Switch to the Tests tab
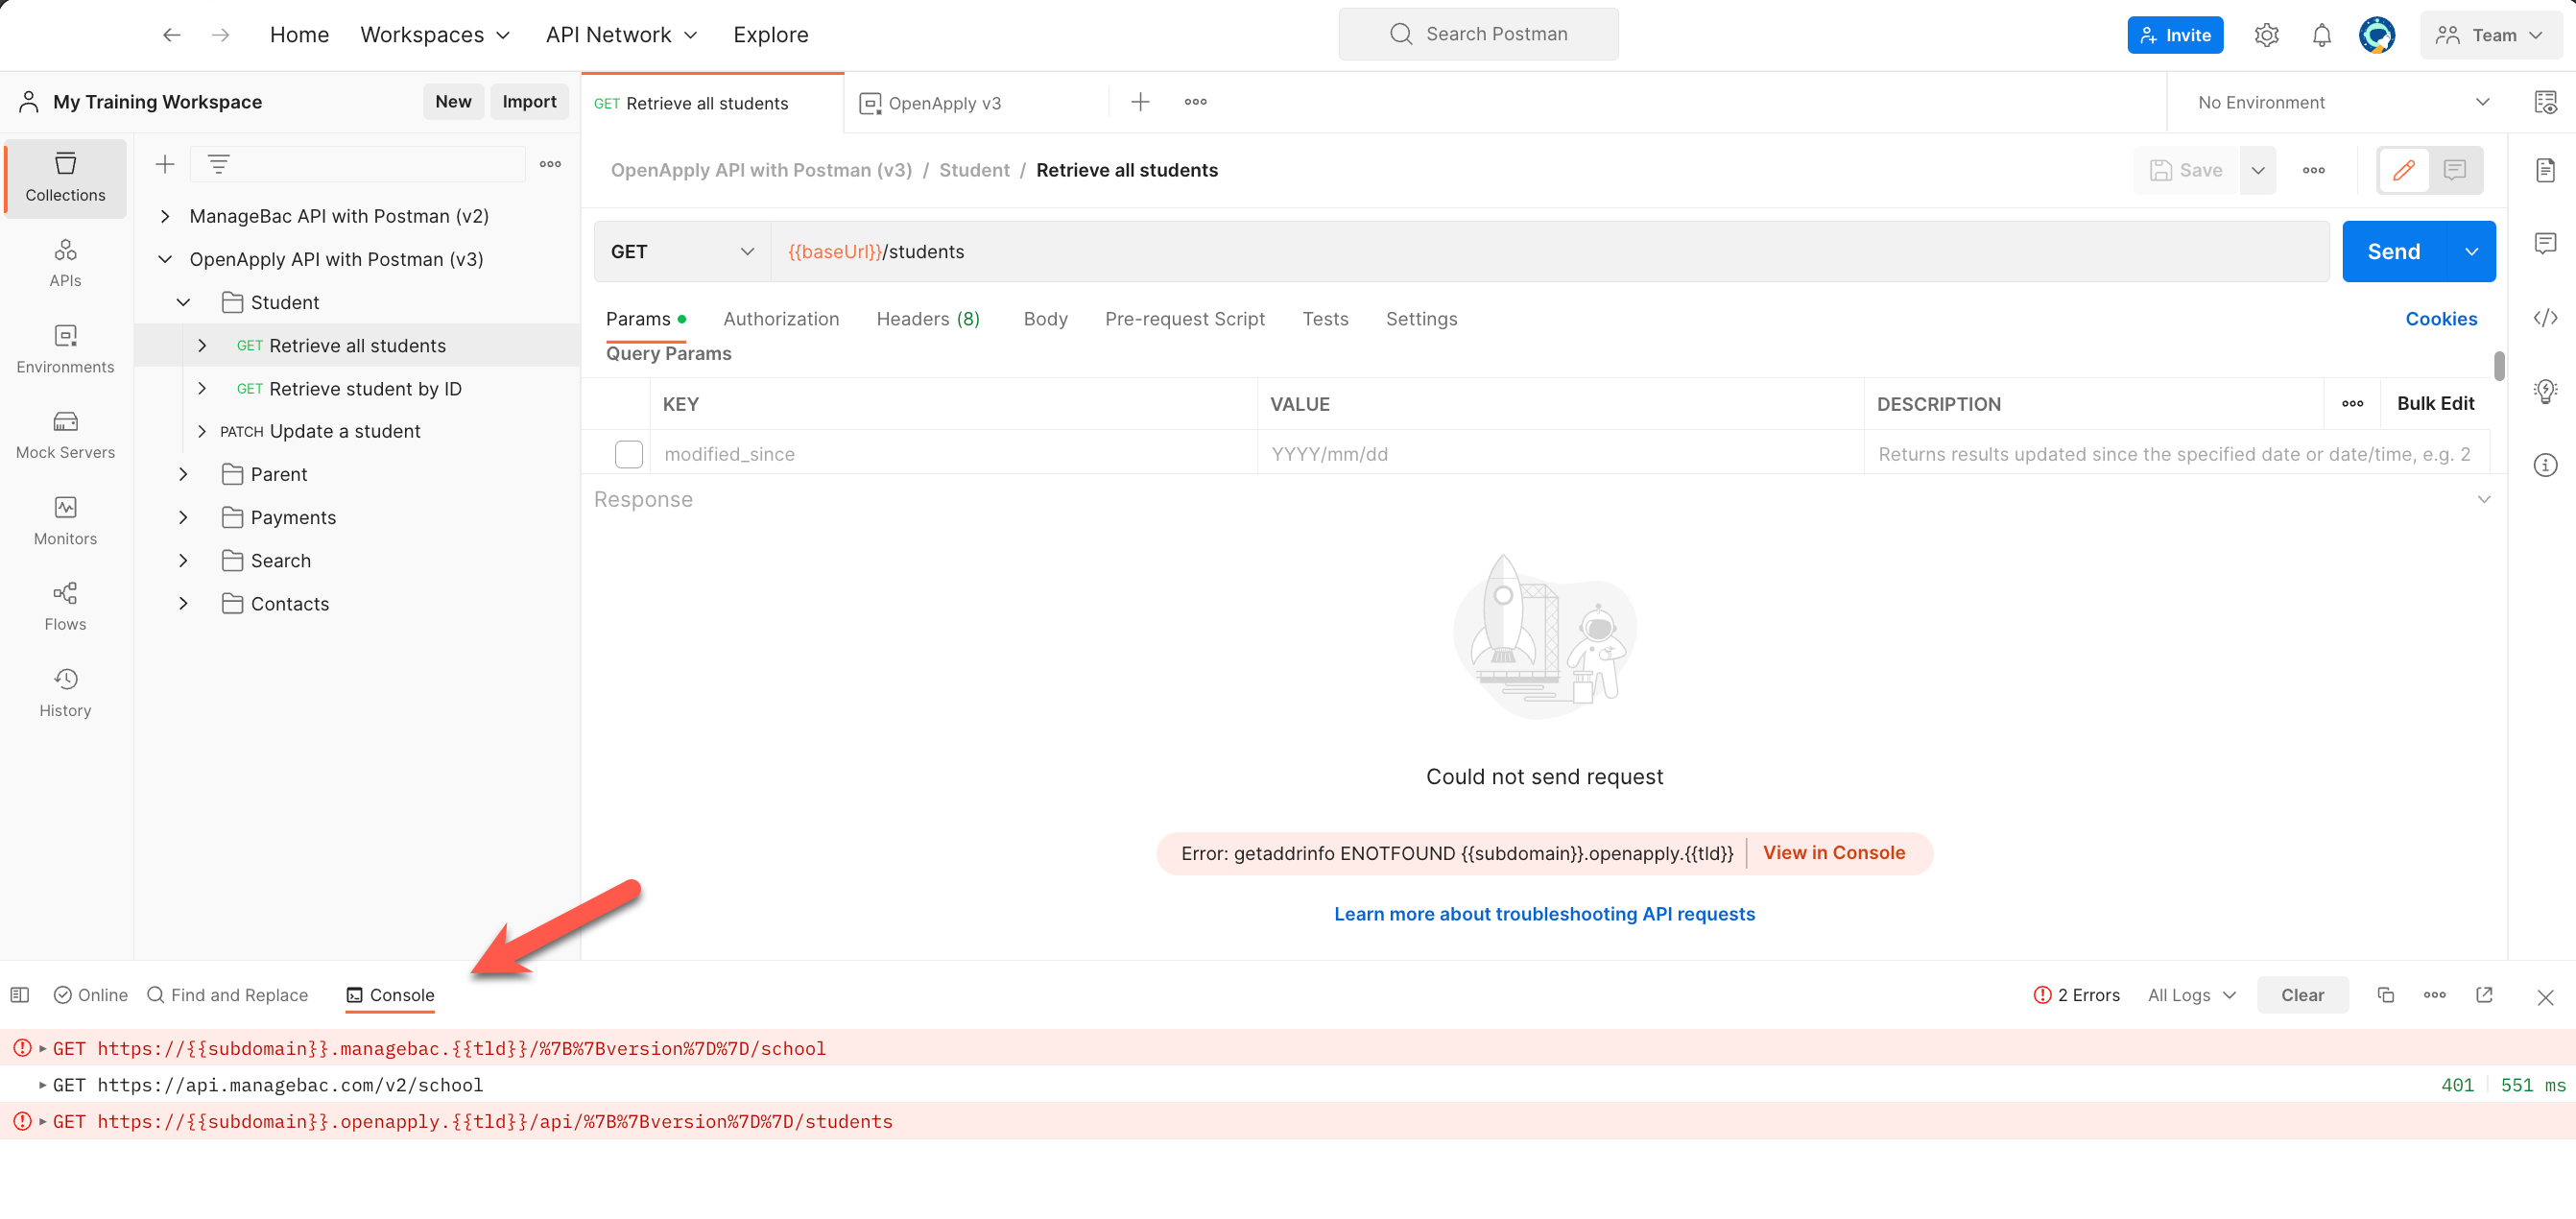 (x=1325, y=319)
